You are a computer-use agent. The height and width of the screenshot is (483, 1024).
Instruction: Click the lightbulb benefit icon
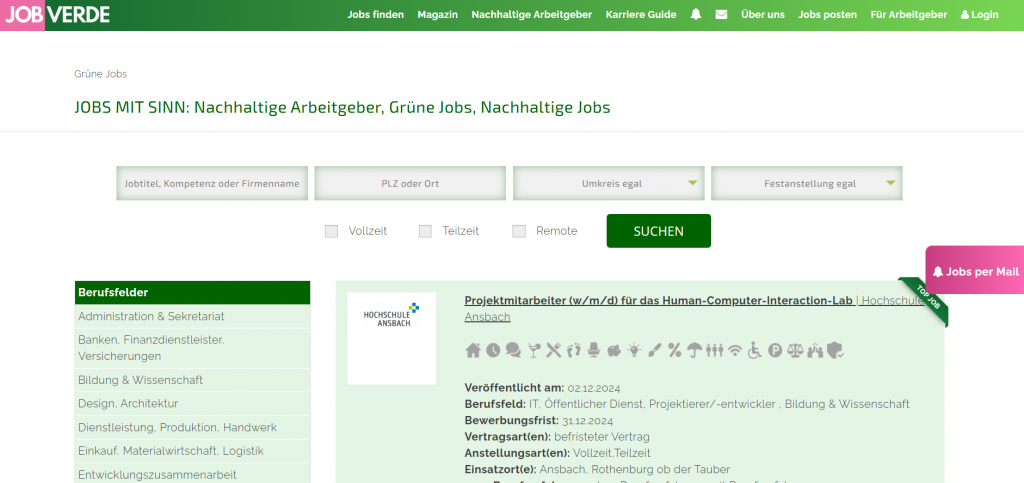click(634, 350)
